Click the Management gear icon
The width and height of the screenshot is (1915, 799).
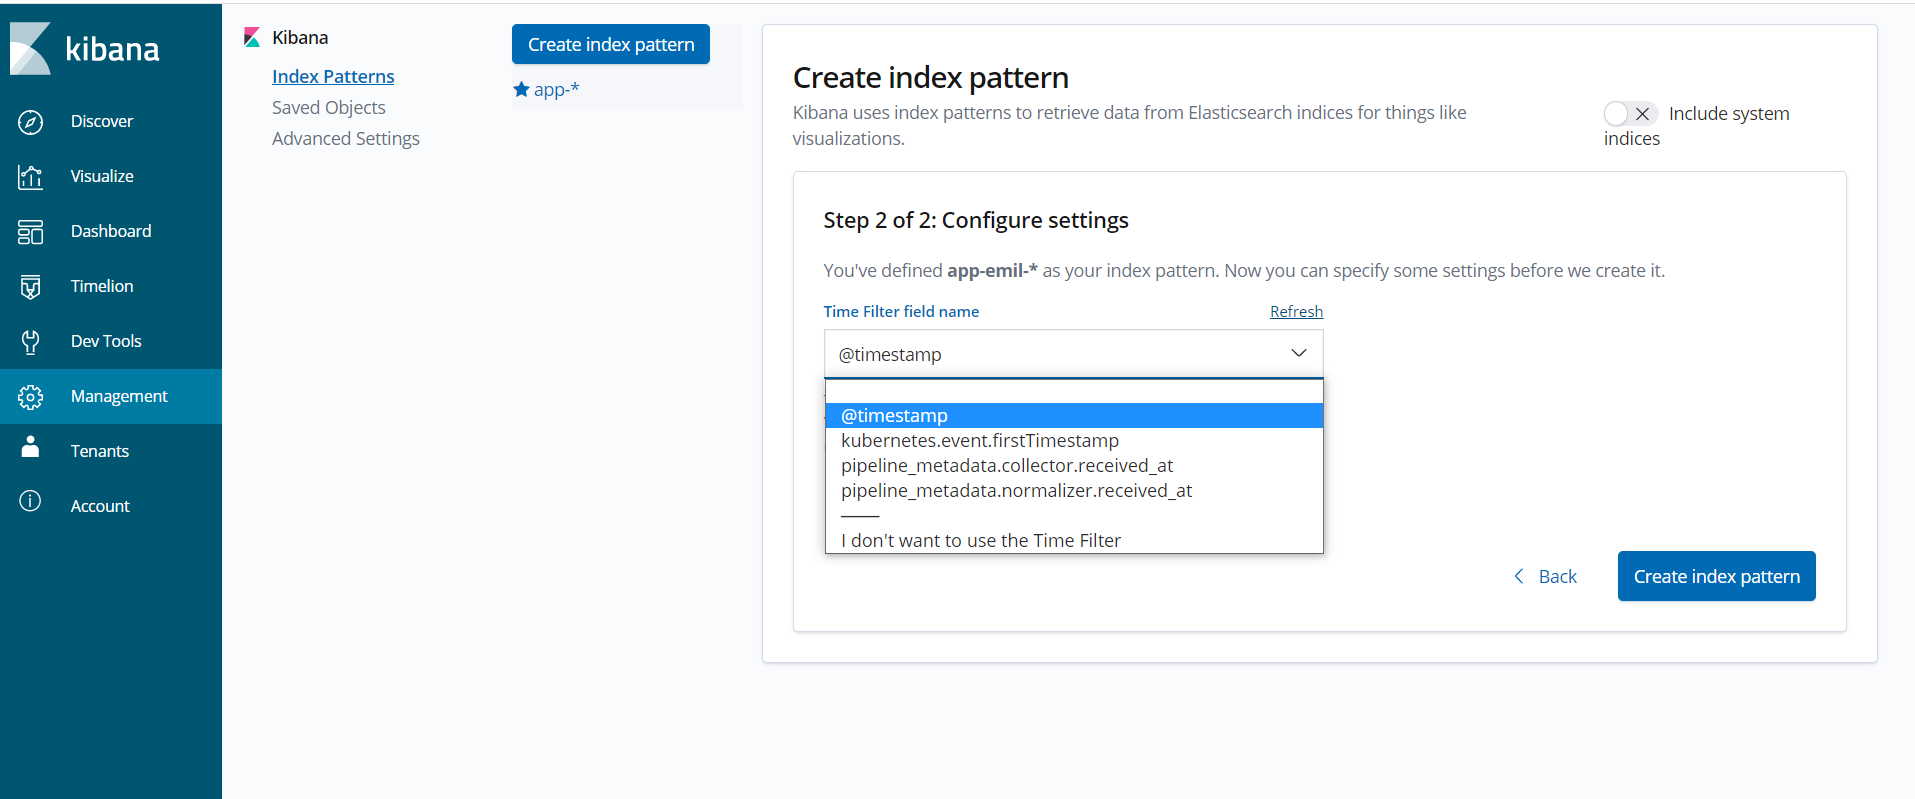[31, 397]
